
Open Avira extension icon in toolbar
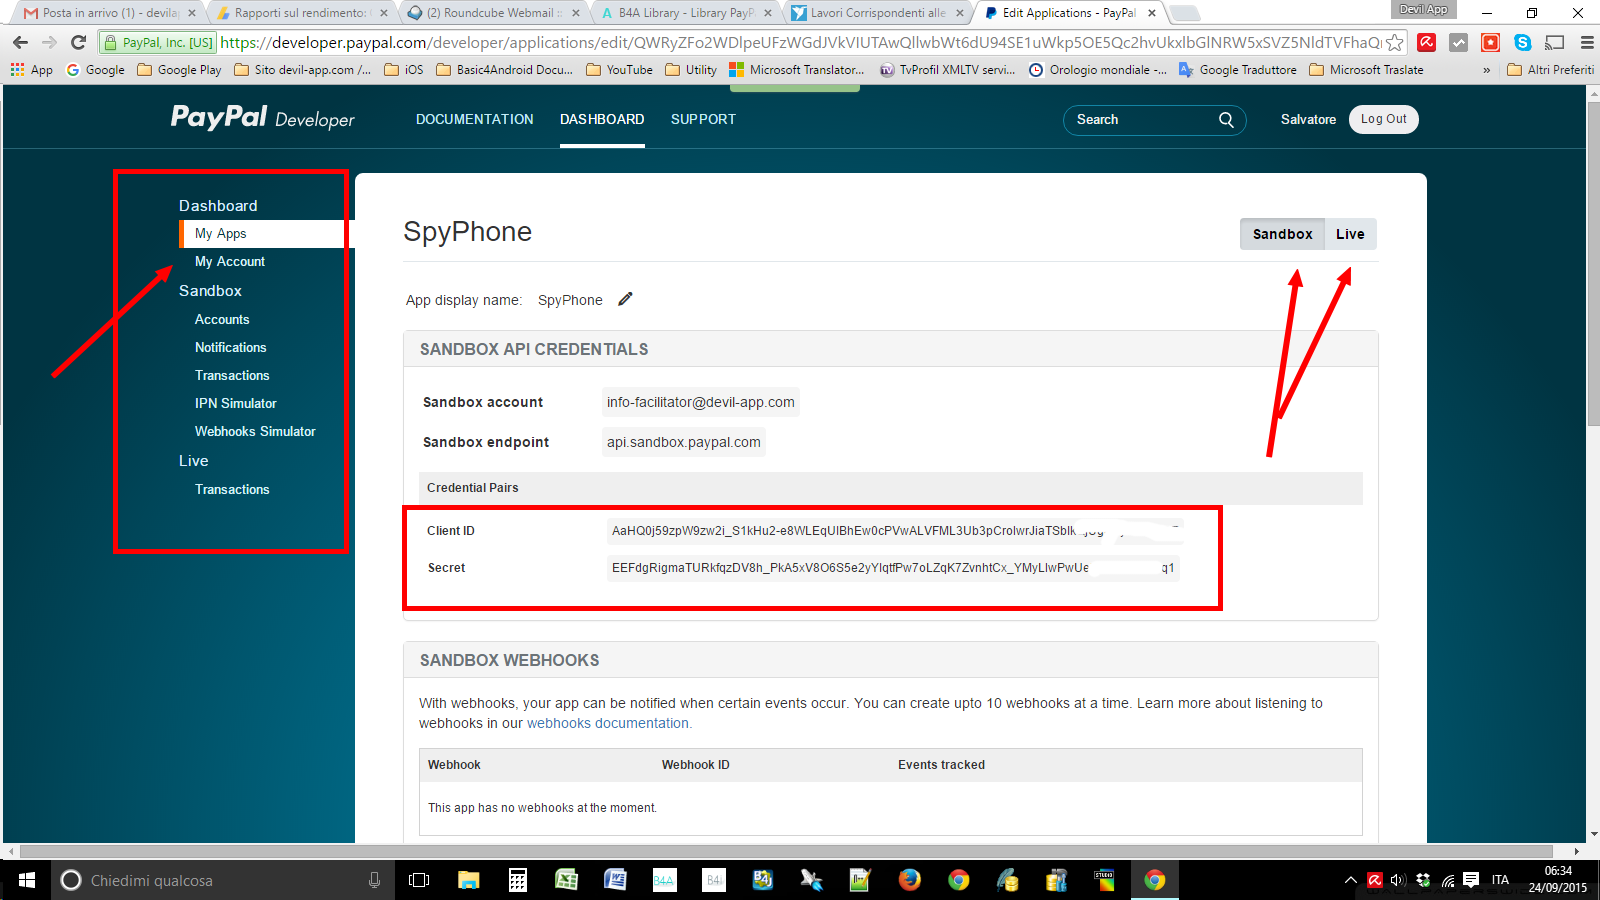(x=1427, y=43)
